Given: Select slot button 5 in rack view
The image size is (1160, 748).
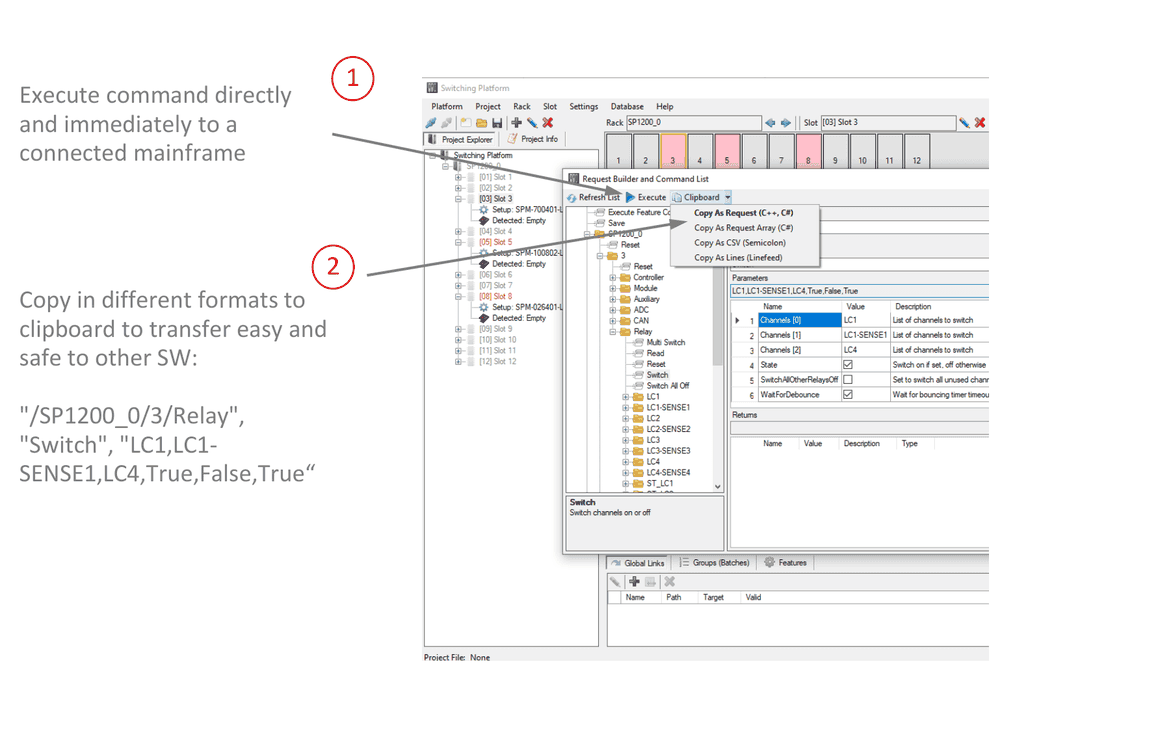Looking at the screenshot, I should 726,152.
